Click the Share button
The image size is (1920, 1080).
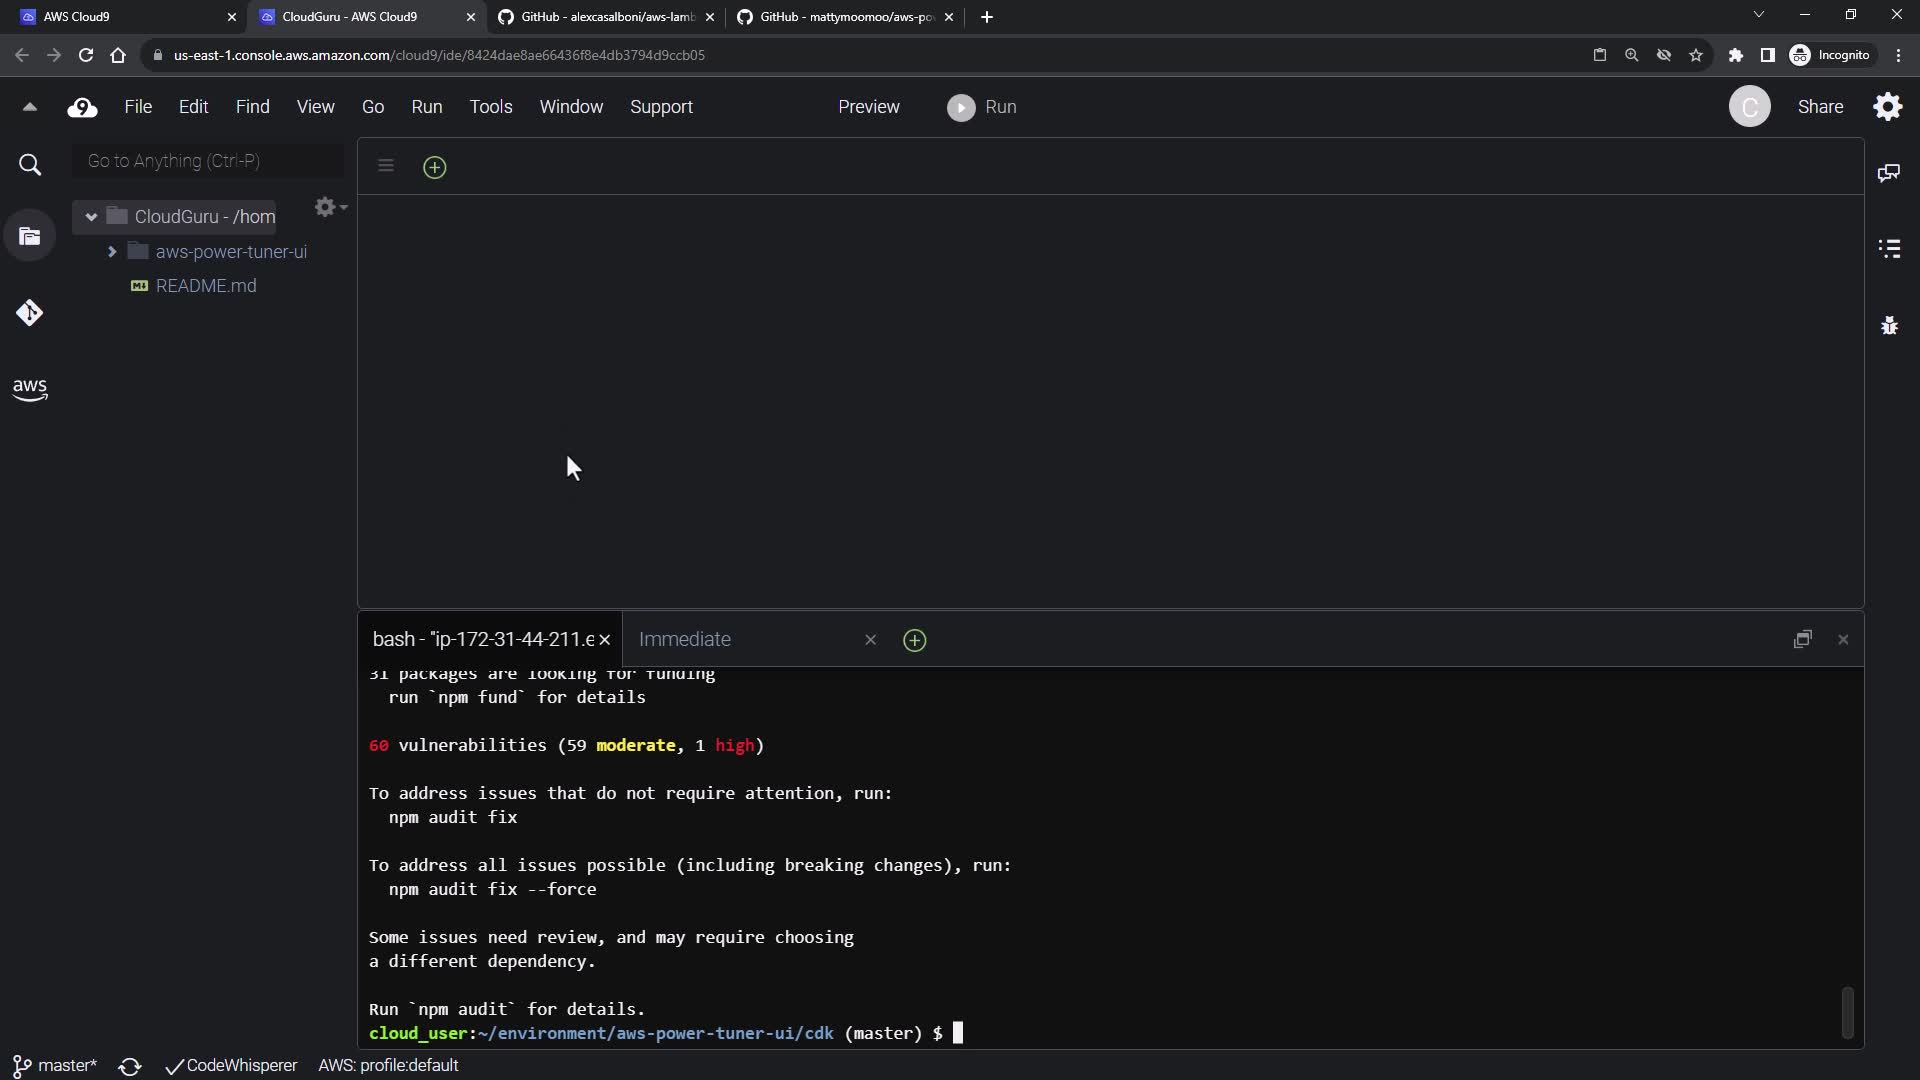[x=1820, y=107]
